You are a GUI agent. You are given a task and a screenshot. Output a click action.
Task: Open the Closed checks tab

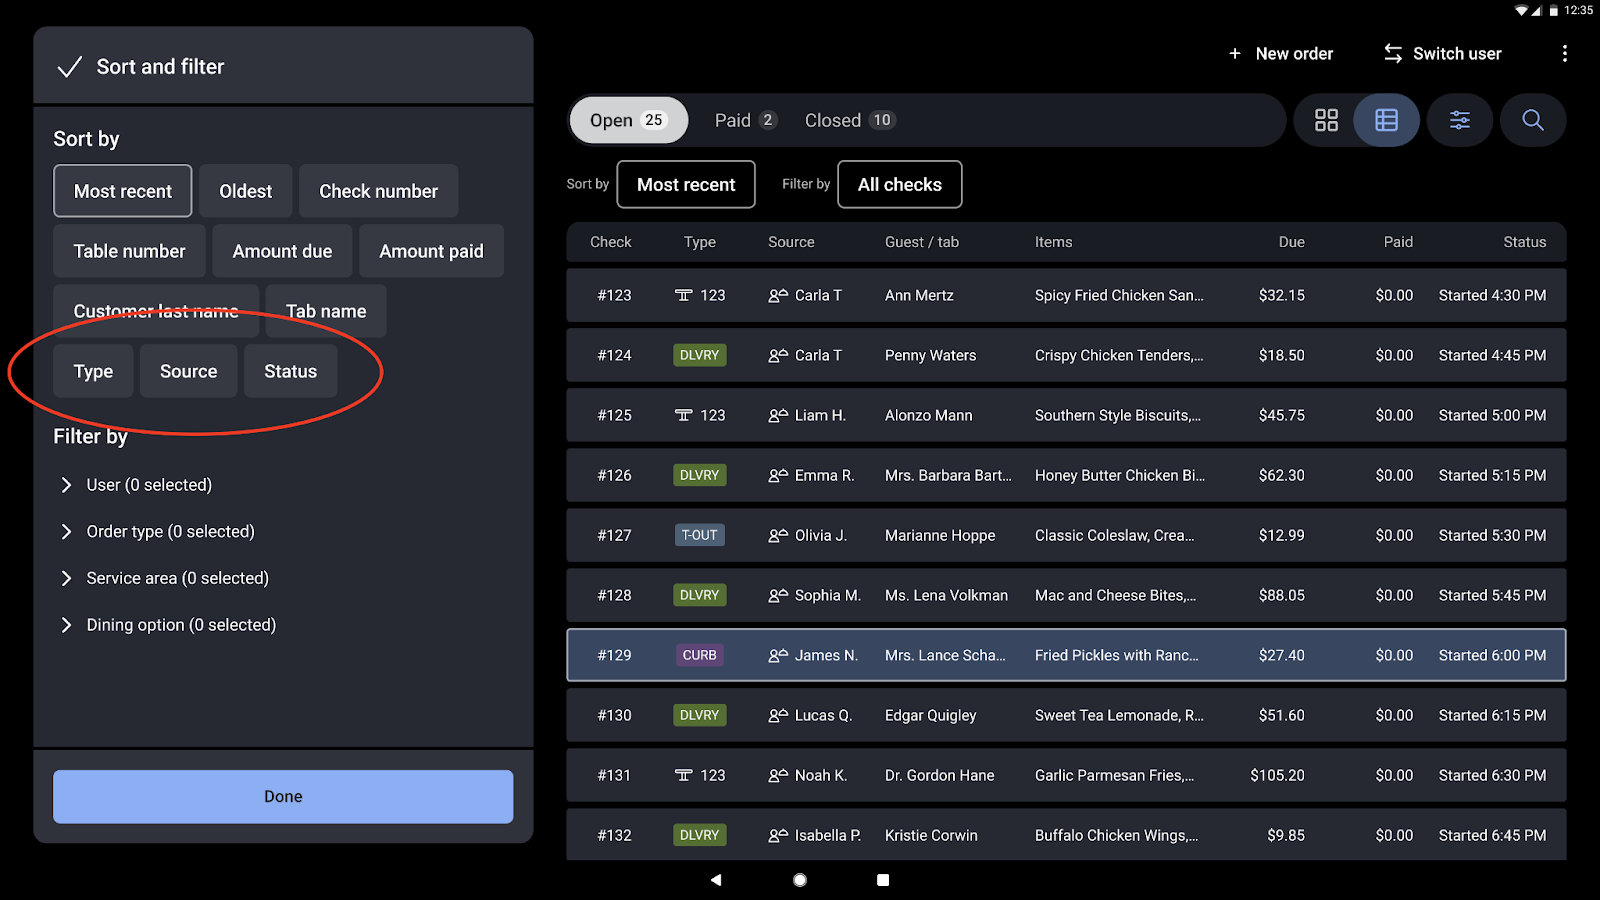848,120
